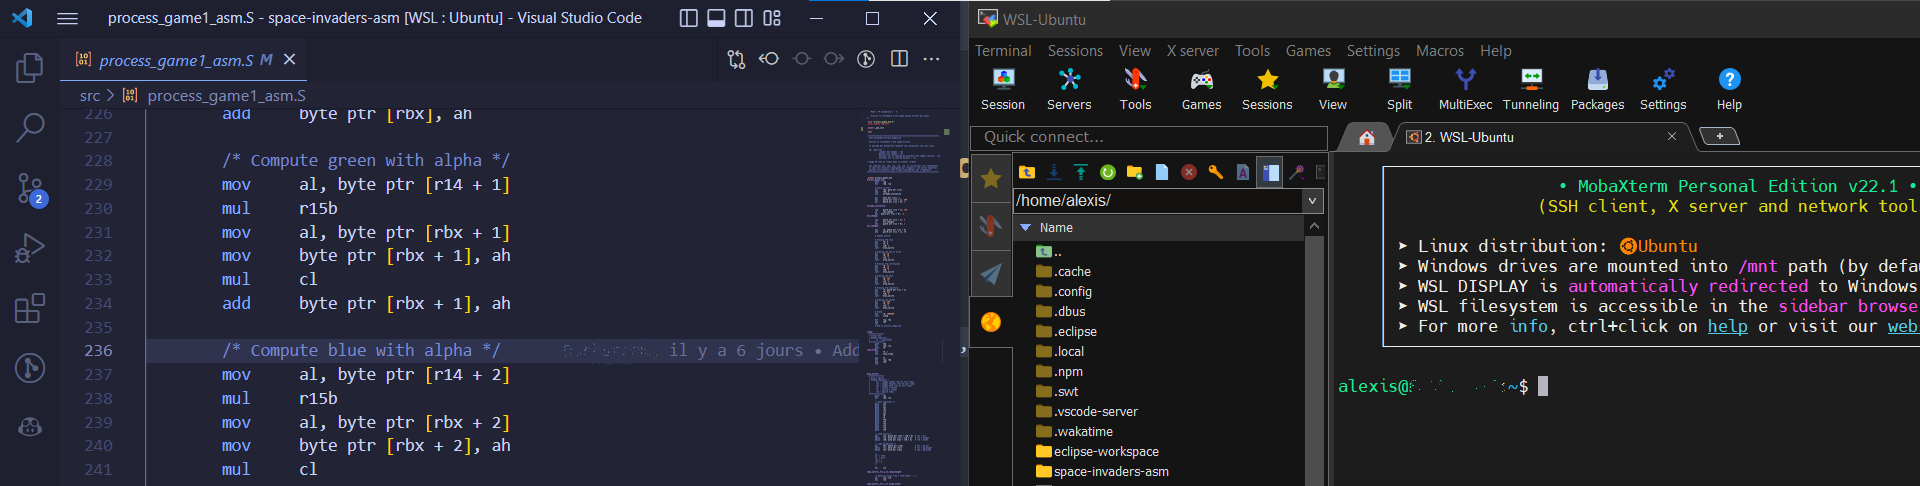Click the go to parent folder icon
The width and height of the screenshot is (1920, 486).
point(1027,172)
